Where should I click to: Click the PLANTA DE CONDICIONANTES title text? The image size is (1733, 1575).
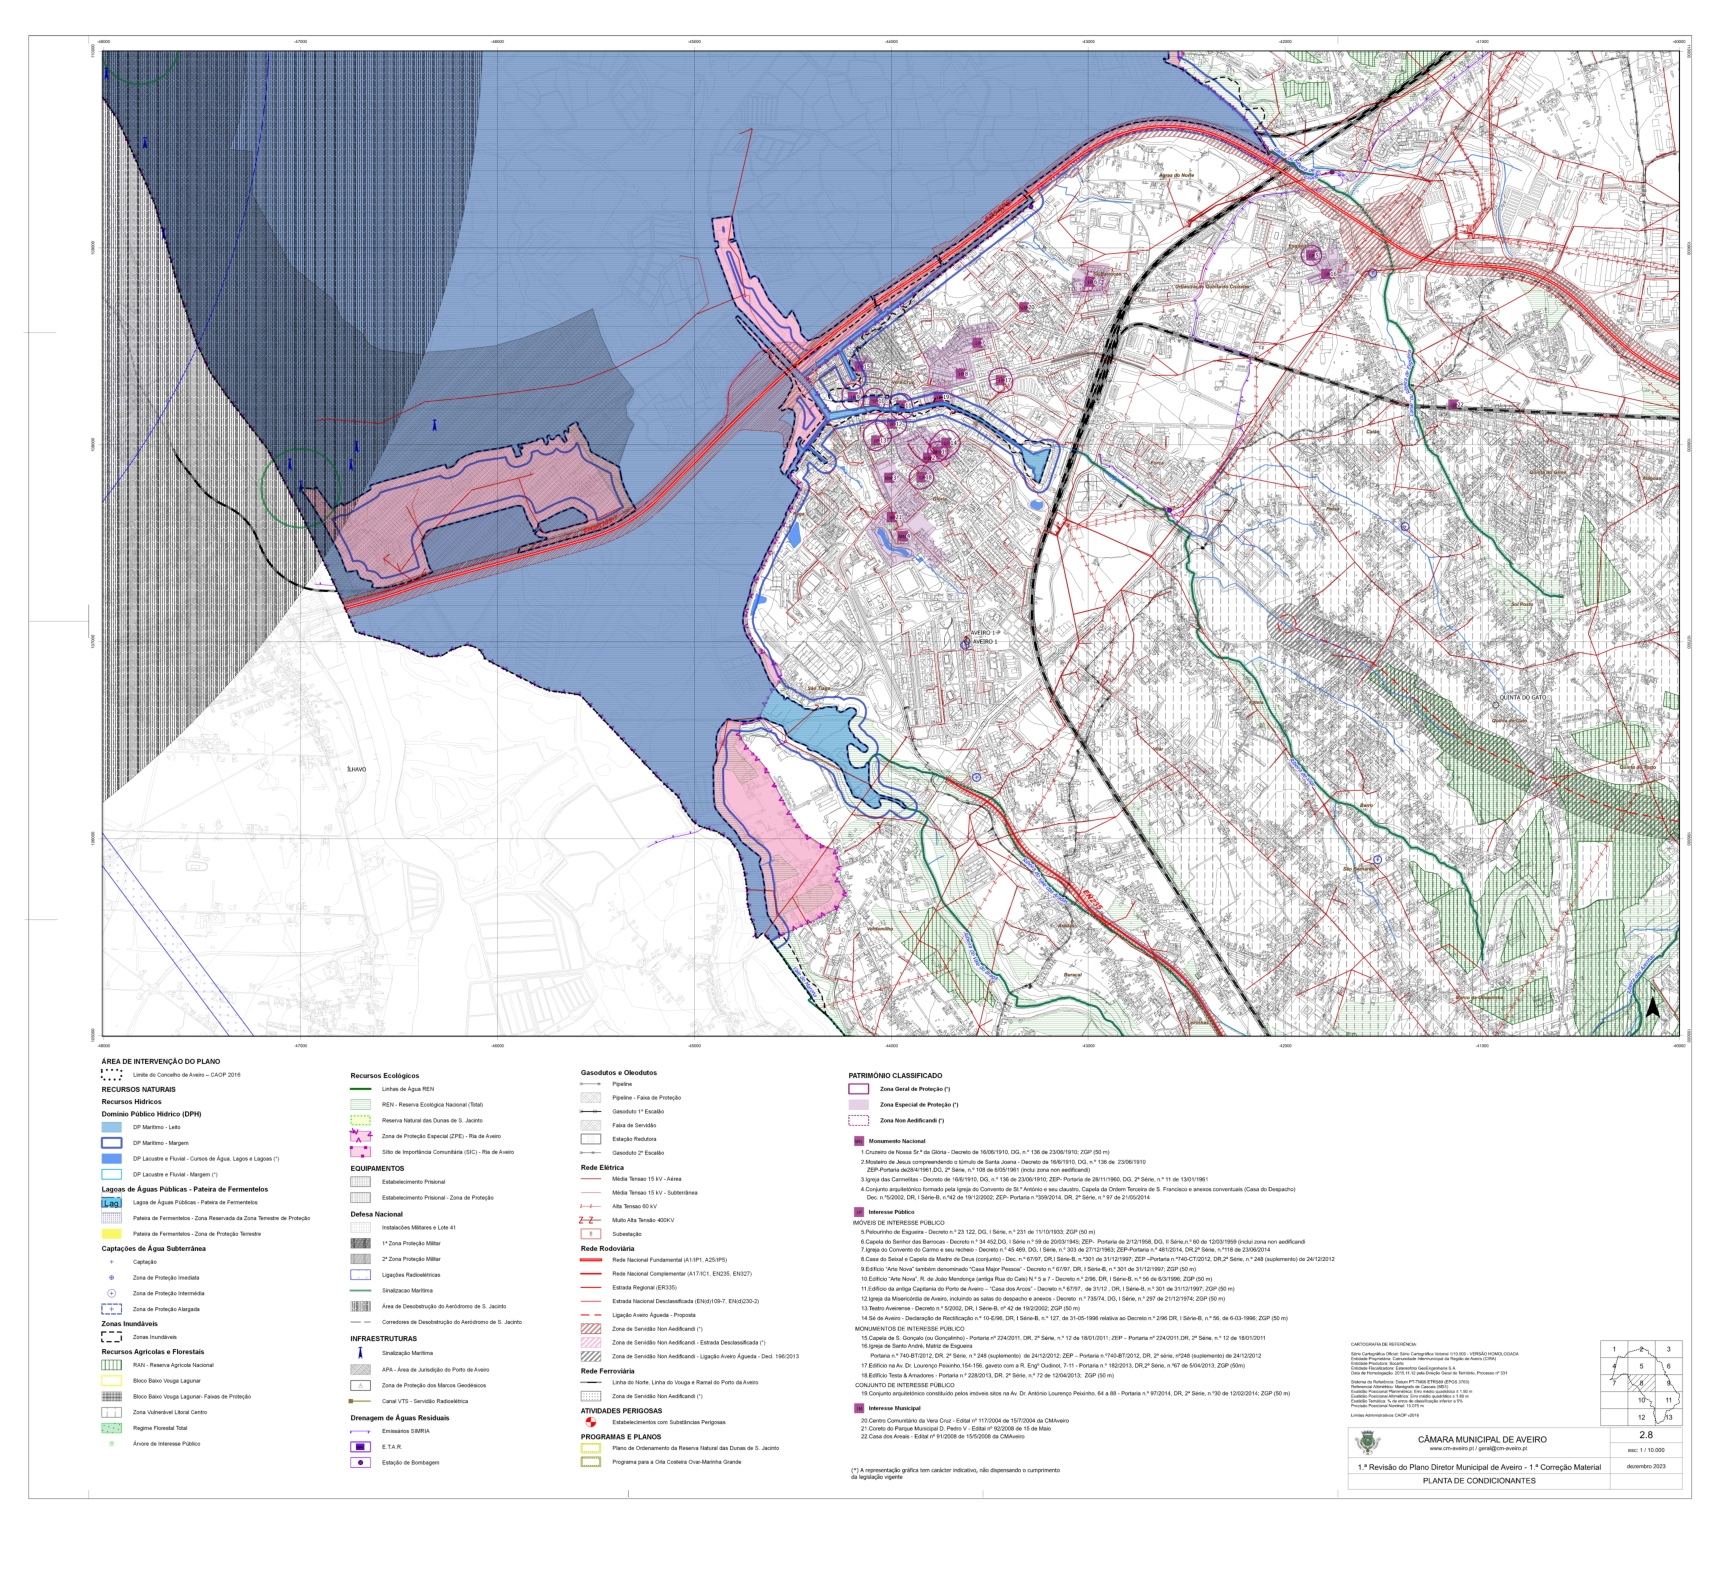pos(1479,1480)
